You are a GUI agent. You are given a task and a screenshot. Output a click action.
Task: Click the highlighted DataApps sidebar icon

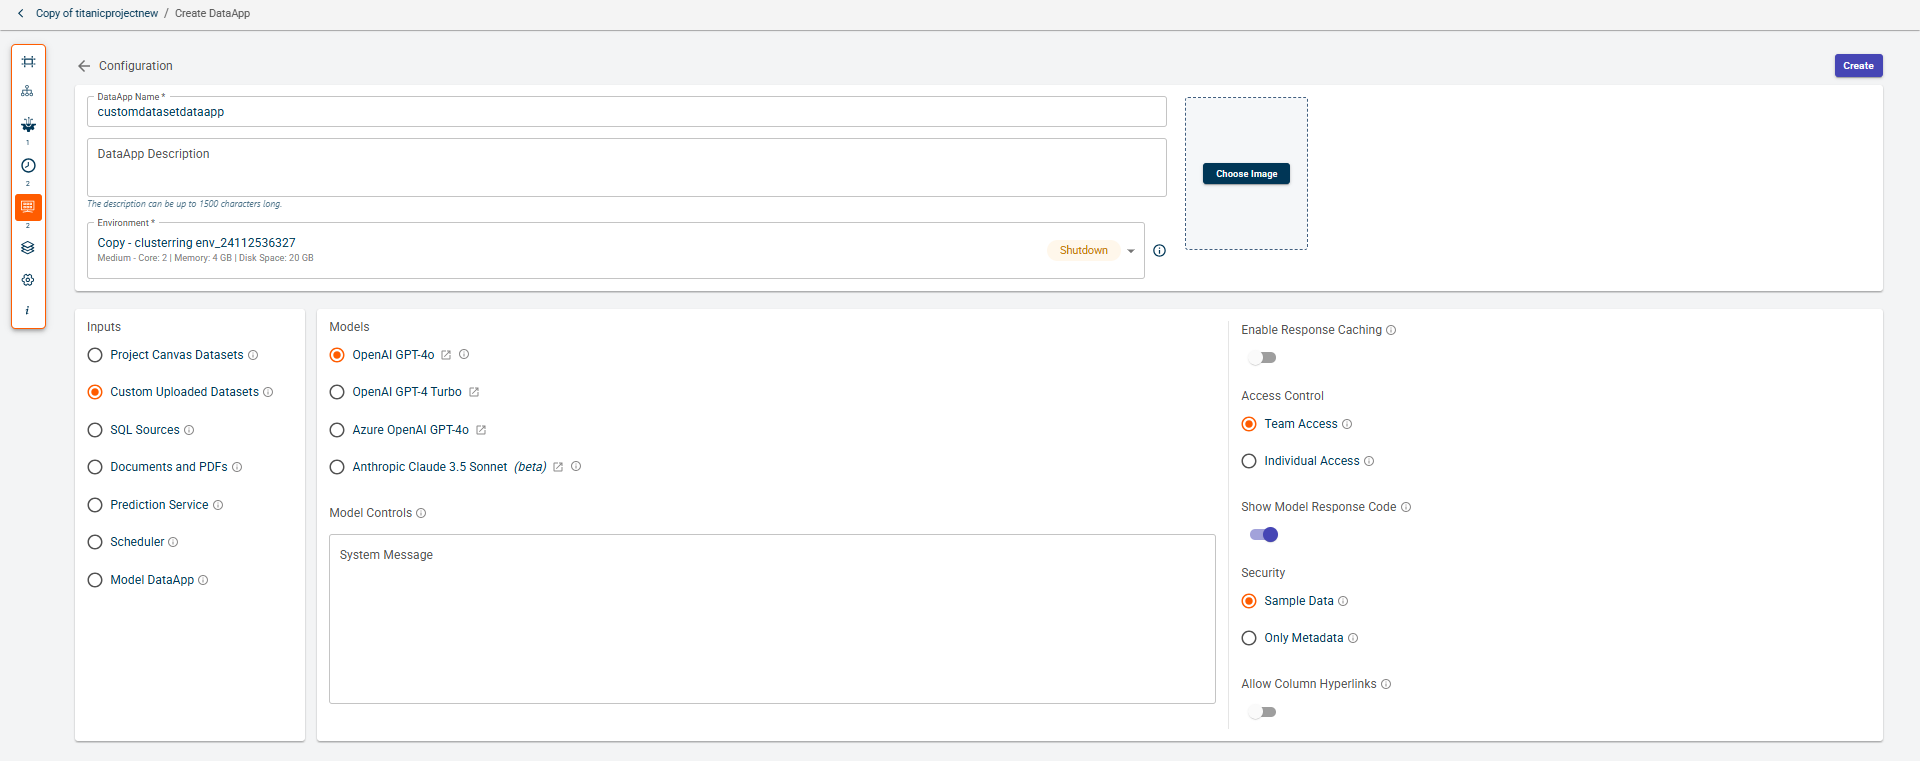coord(28,207)
